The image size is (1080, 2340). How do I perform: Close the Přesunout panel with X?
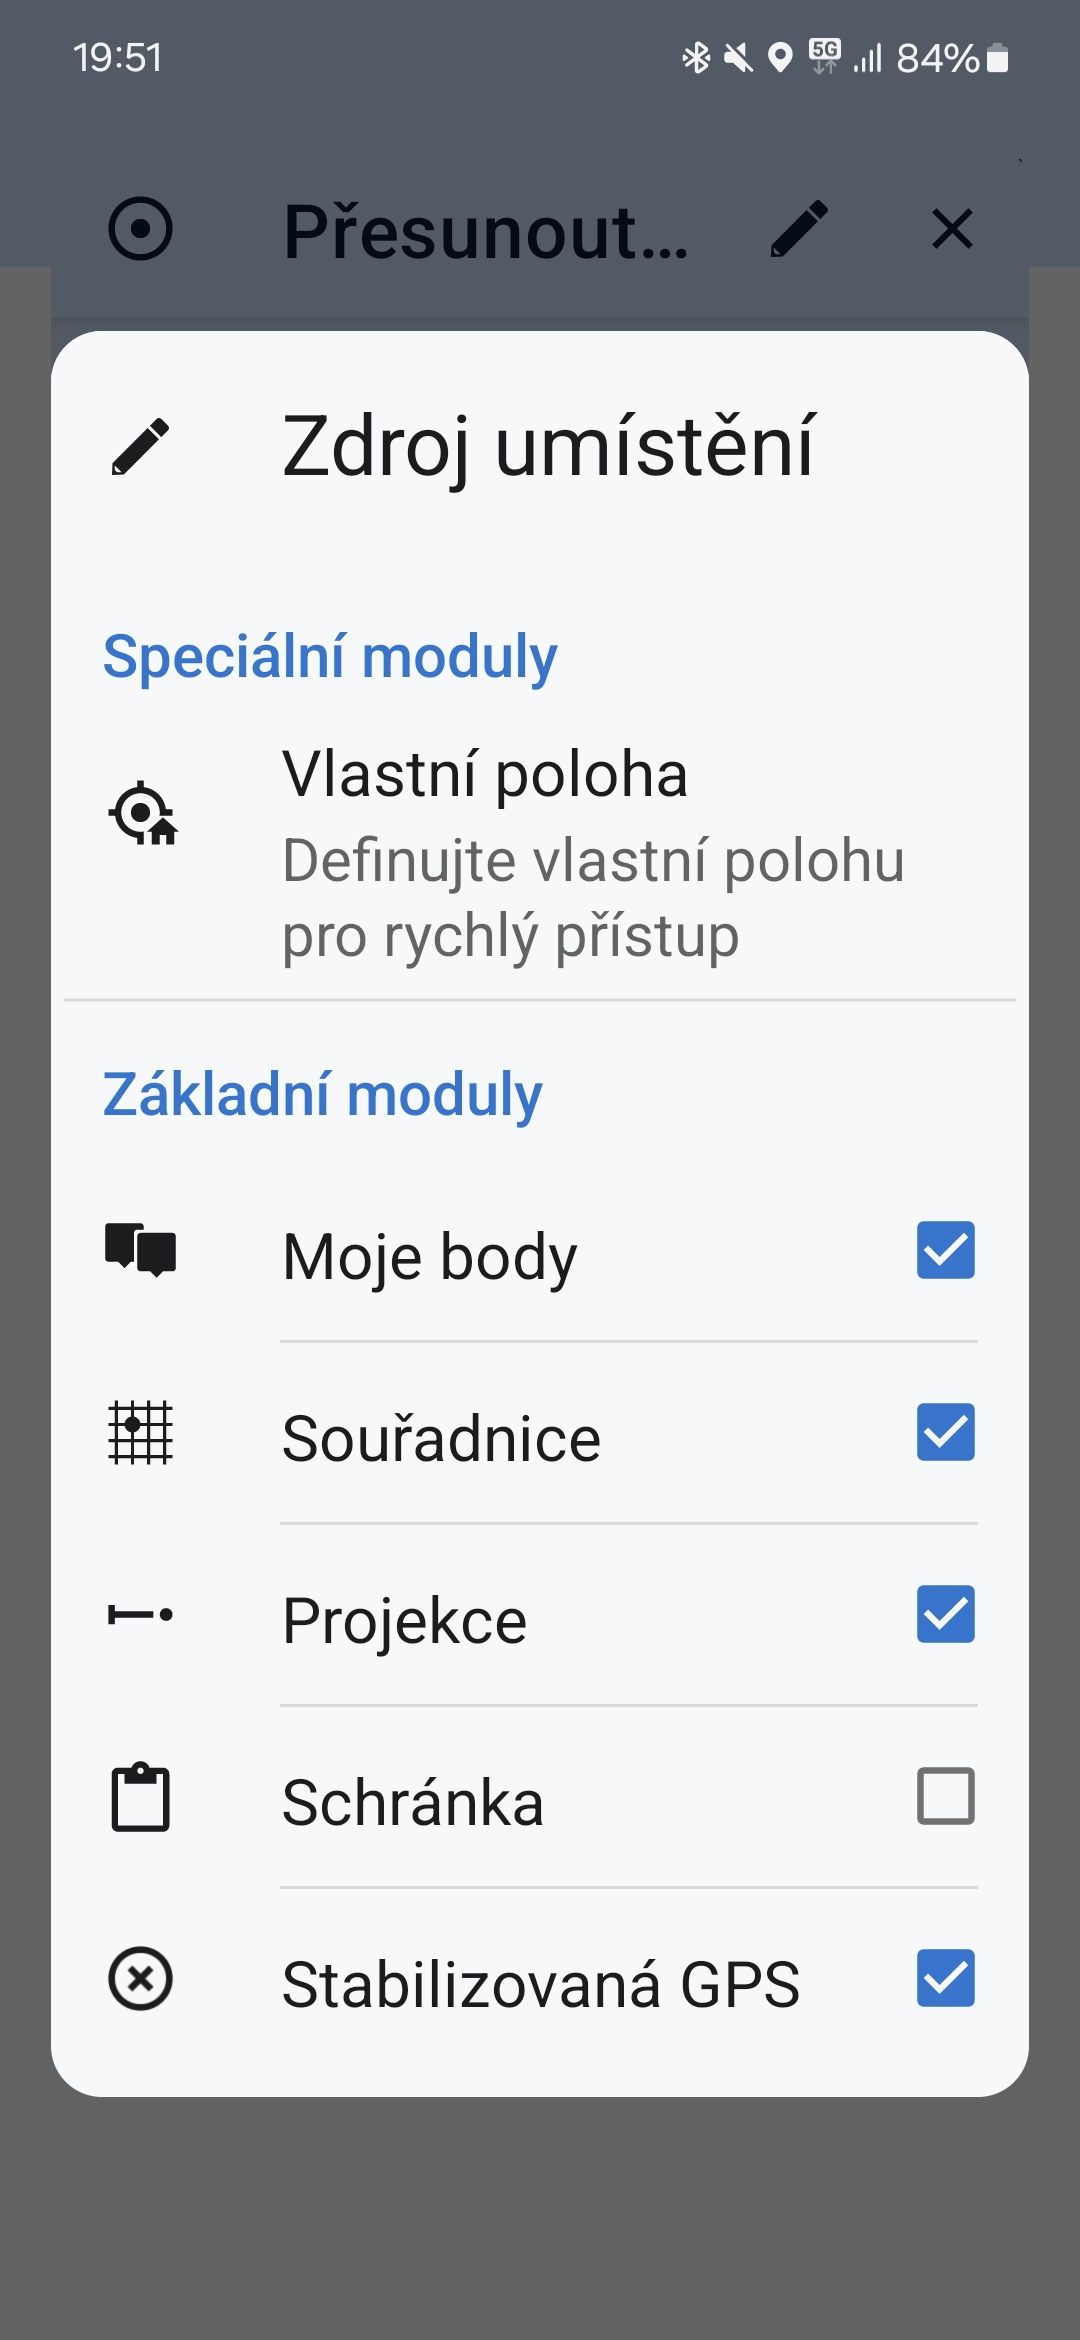[952, 229]
